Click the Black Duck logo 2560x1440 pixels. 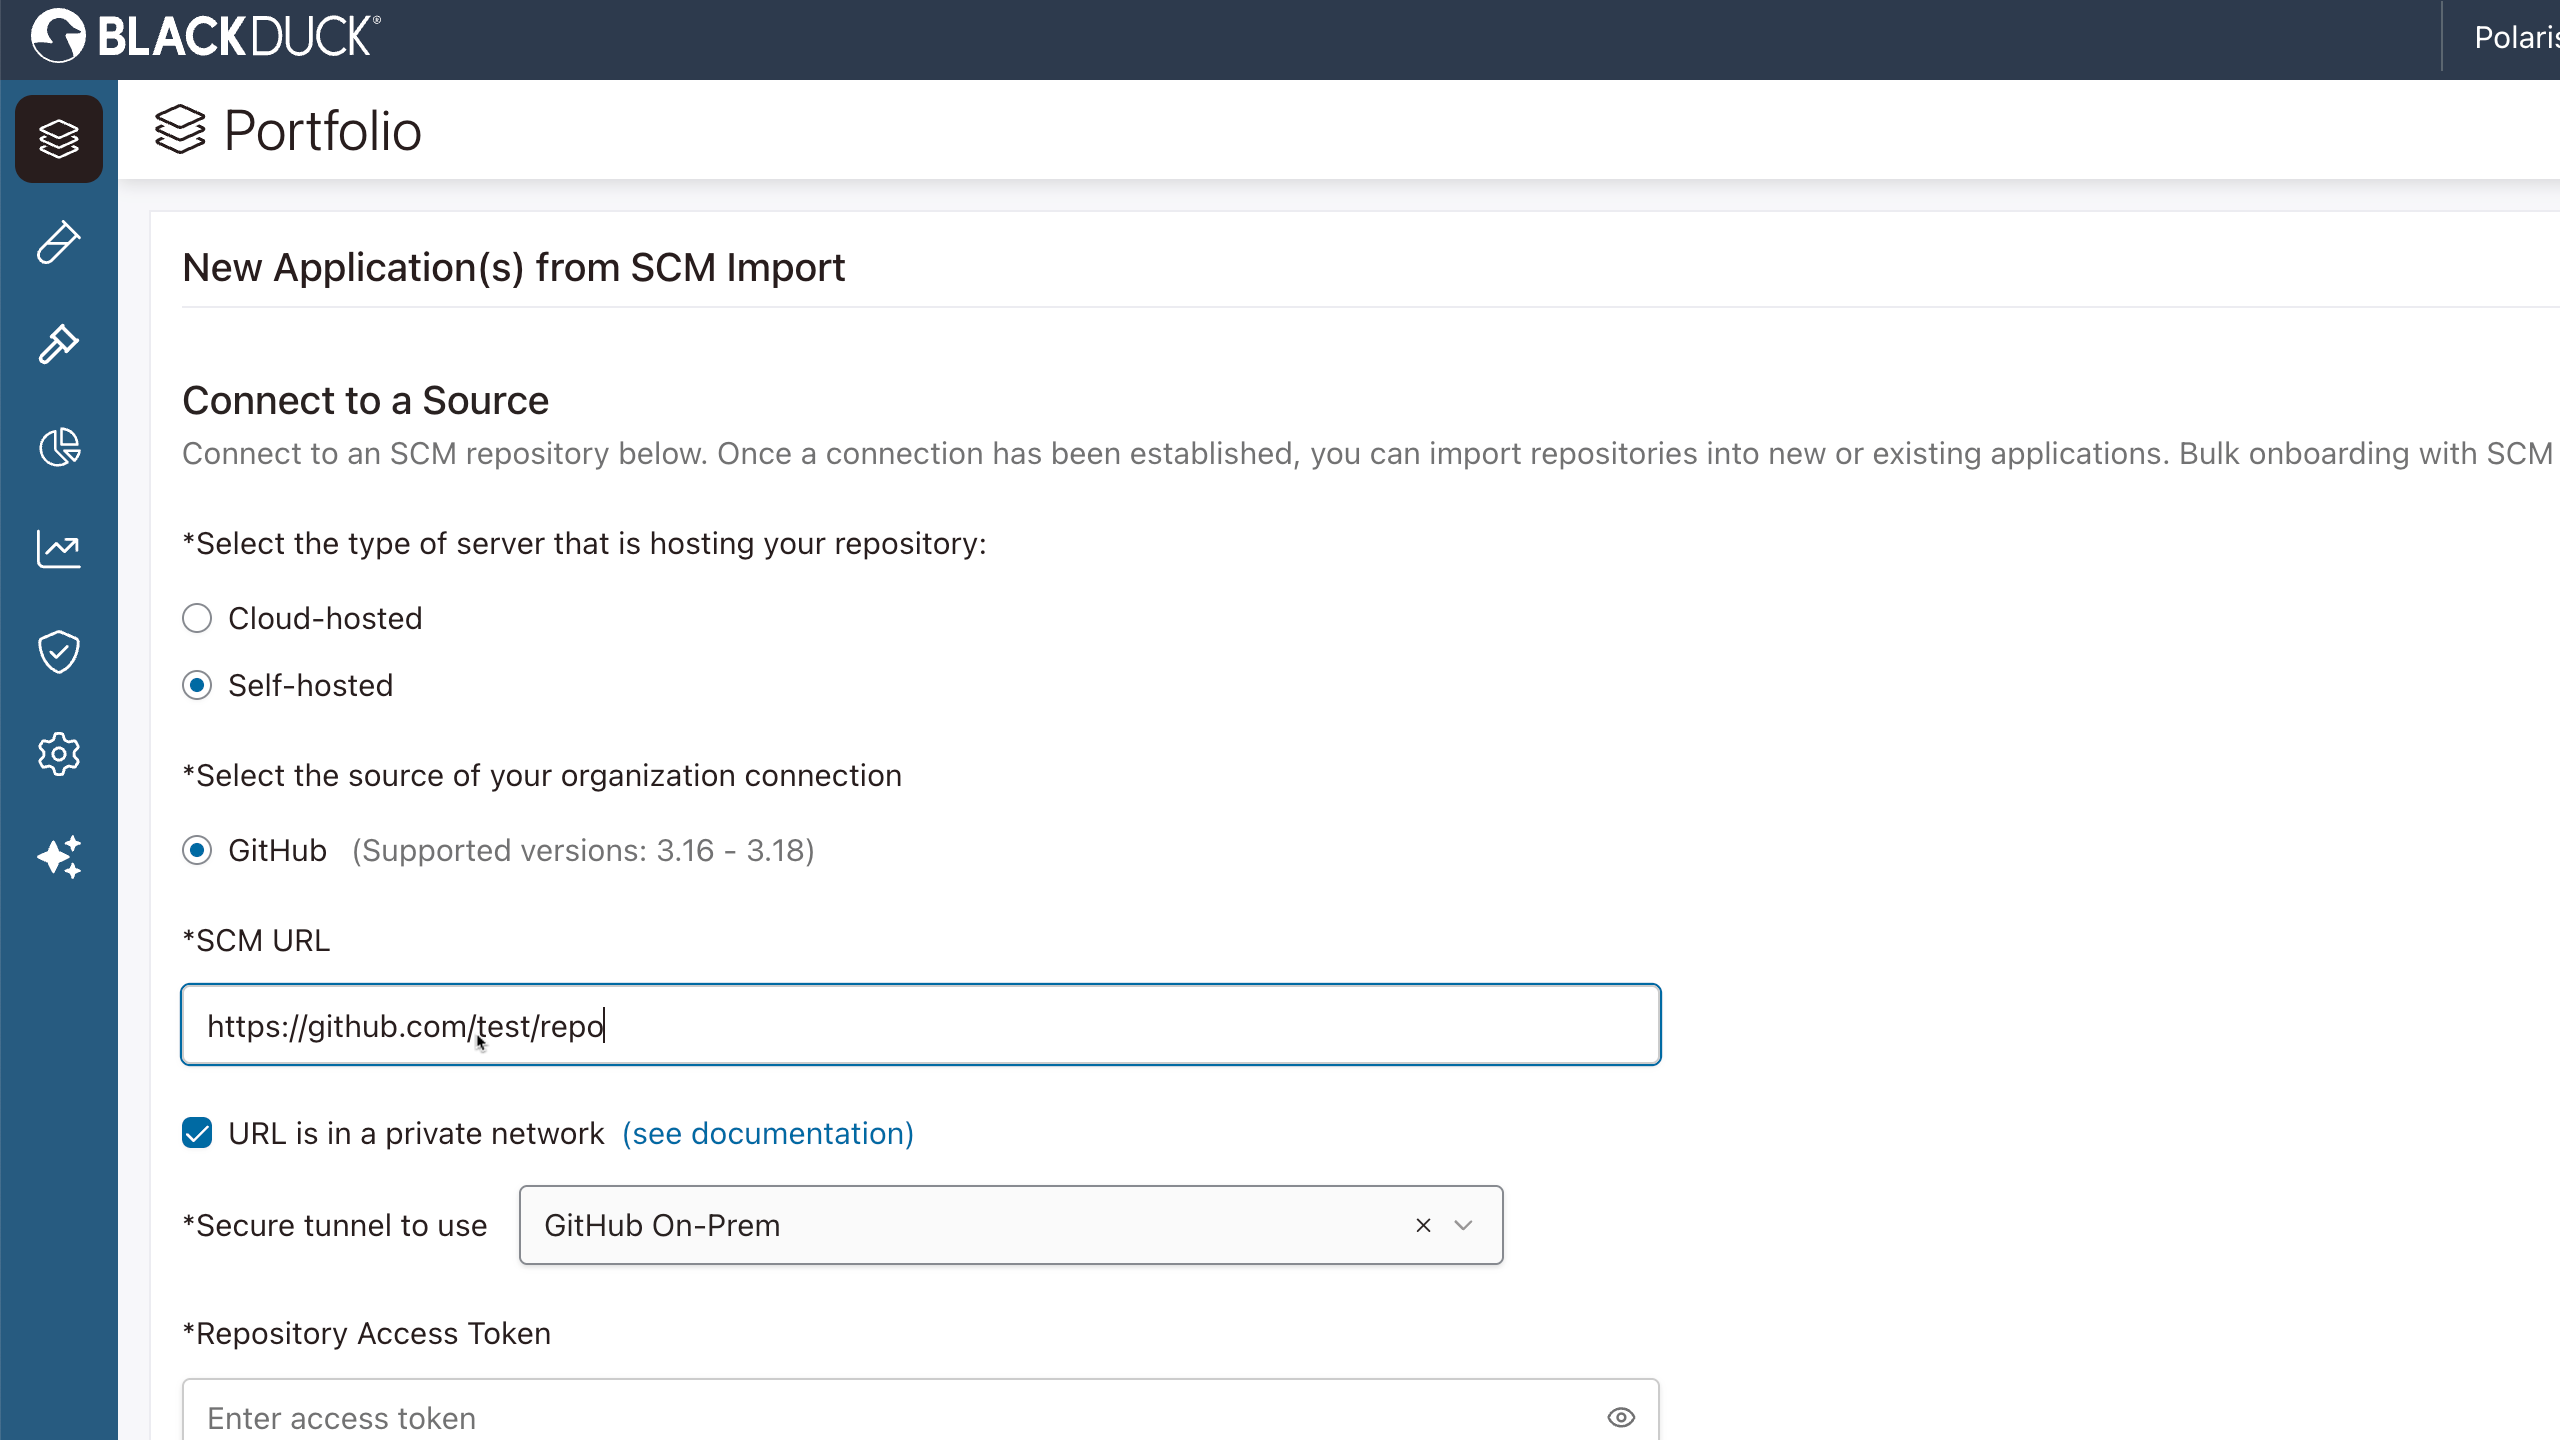click(206, 37)
